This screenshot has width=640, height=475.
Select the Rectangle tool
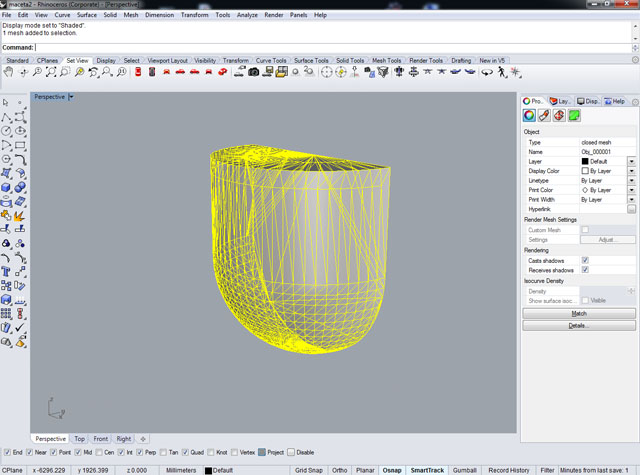pos(20,145)
